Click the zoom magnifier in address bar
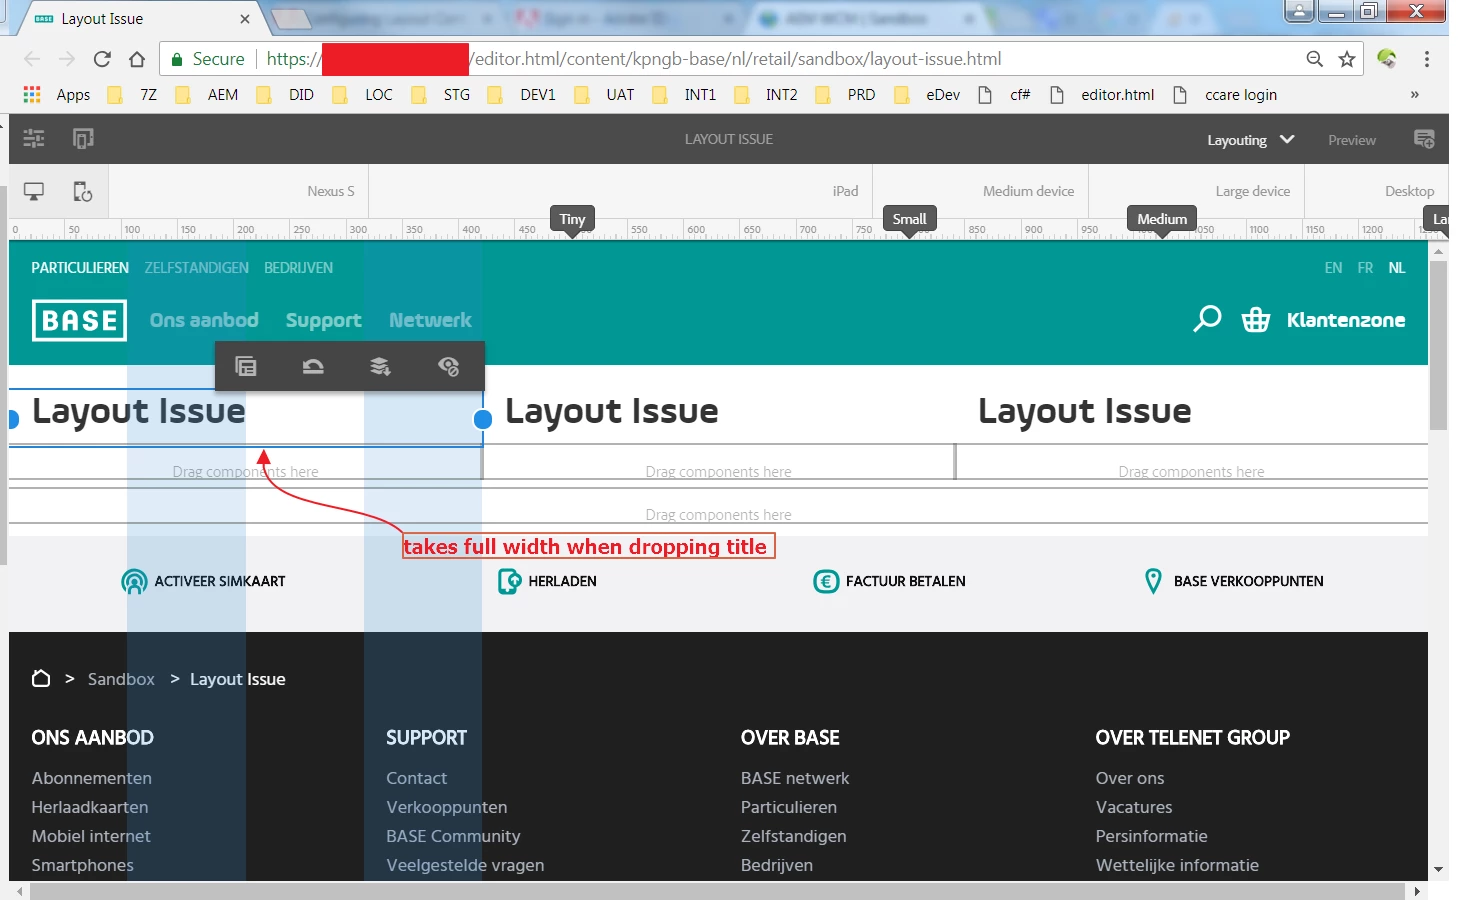1458x900 pixels. click(x=1315, y=59)
